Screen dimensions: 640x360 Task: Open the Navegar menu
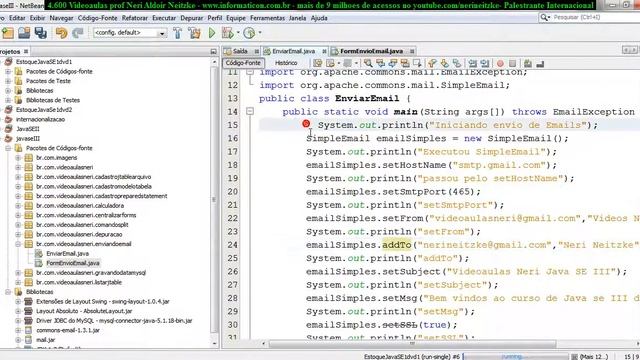point(61,18)
